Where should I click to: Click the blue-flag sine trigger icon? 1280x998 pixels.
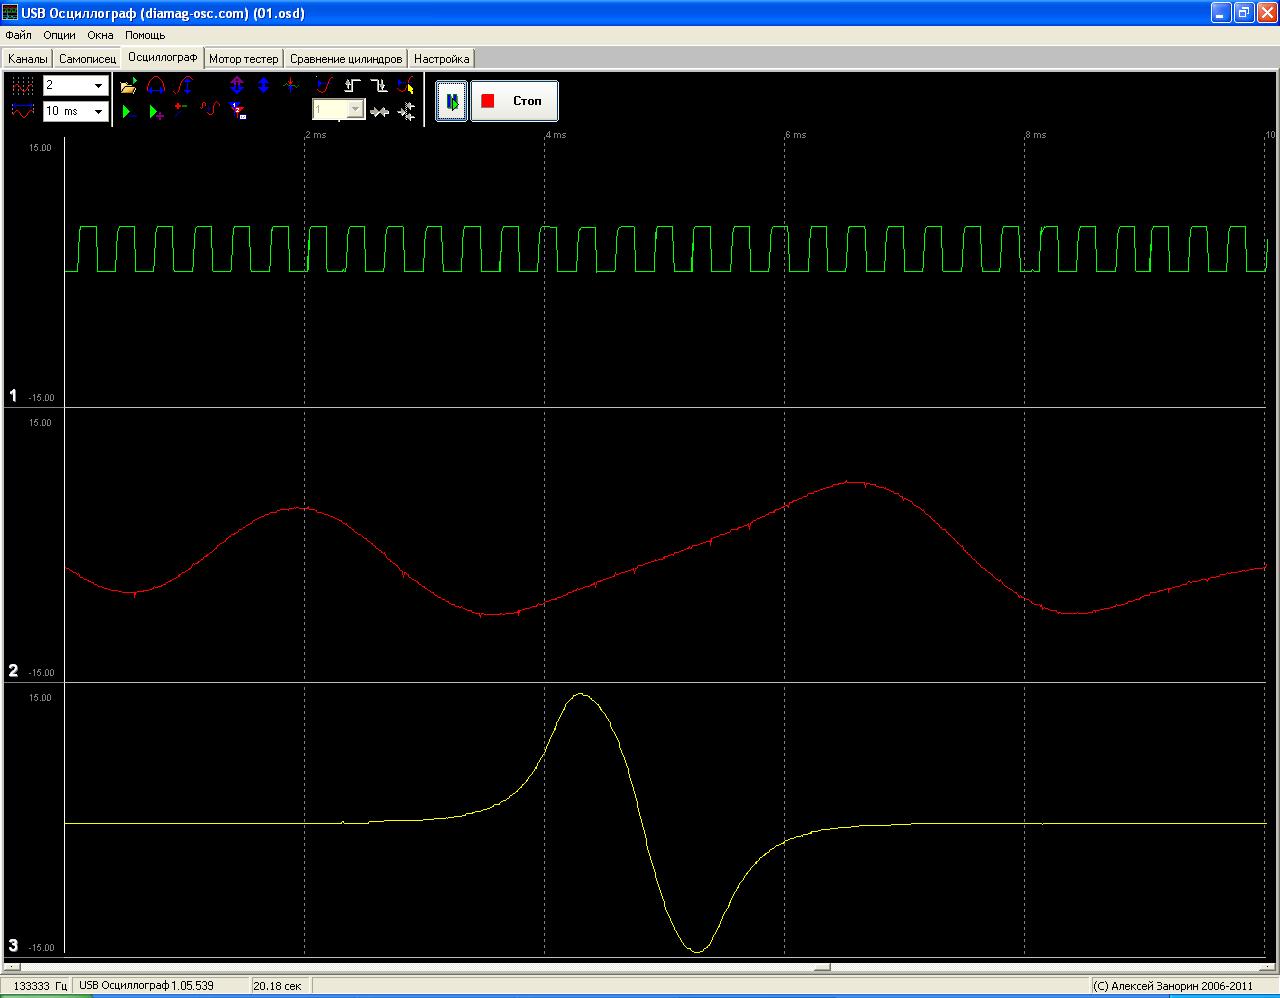coord(324,86)
